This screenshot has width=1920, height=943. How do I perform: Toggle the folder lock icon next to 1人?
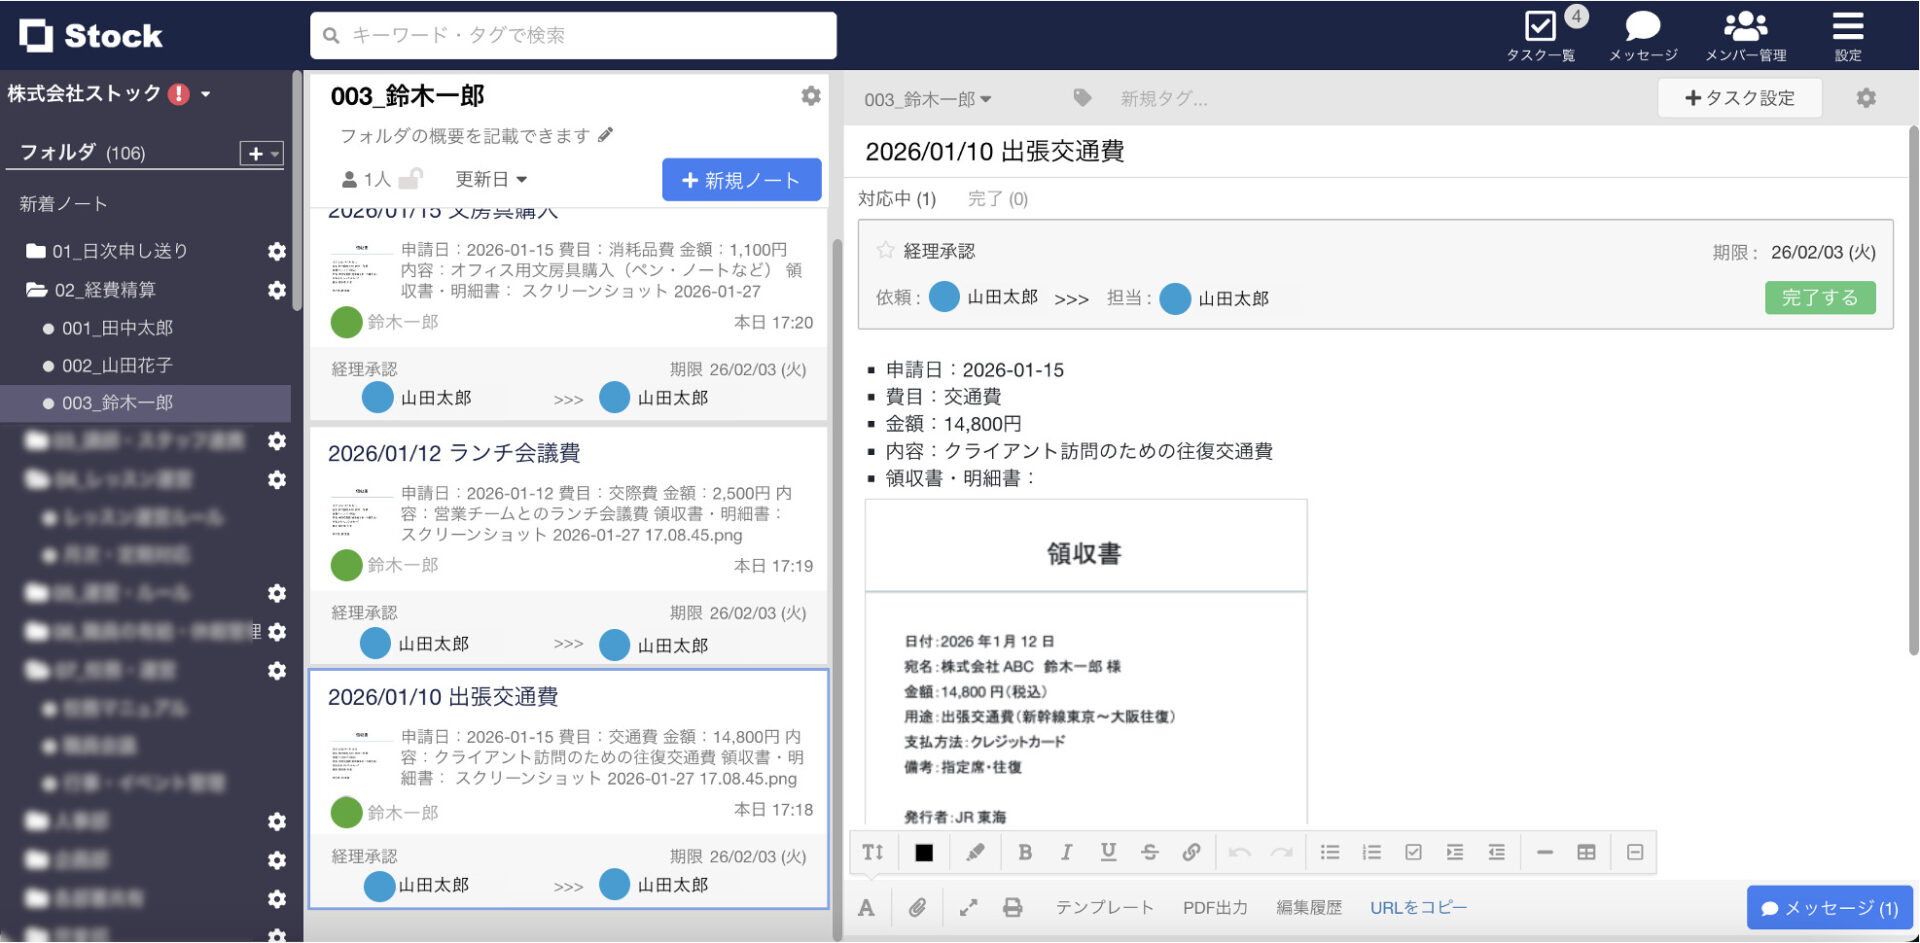point(410,179)
